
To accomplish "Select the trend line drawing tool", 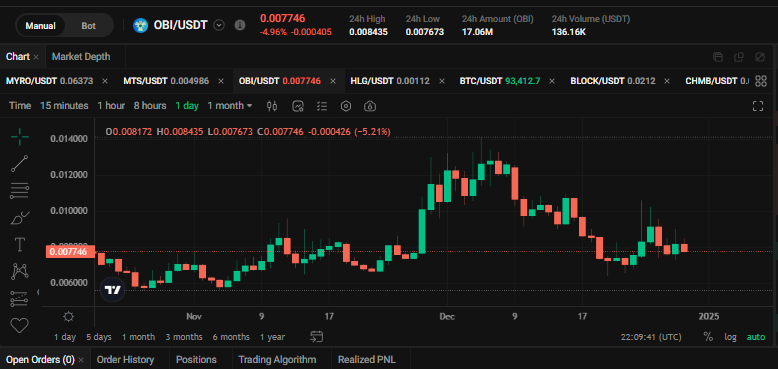I will point(20,164).
